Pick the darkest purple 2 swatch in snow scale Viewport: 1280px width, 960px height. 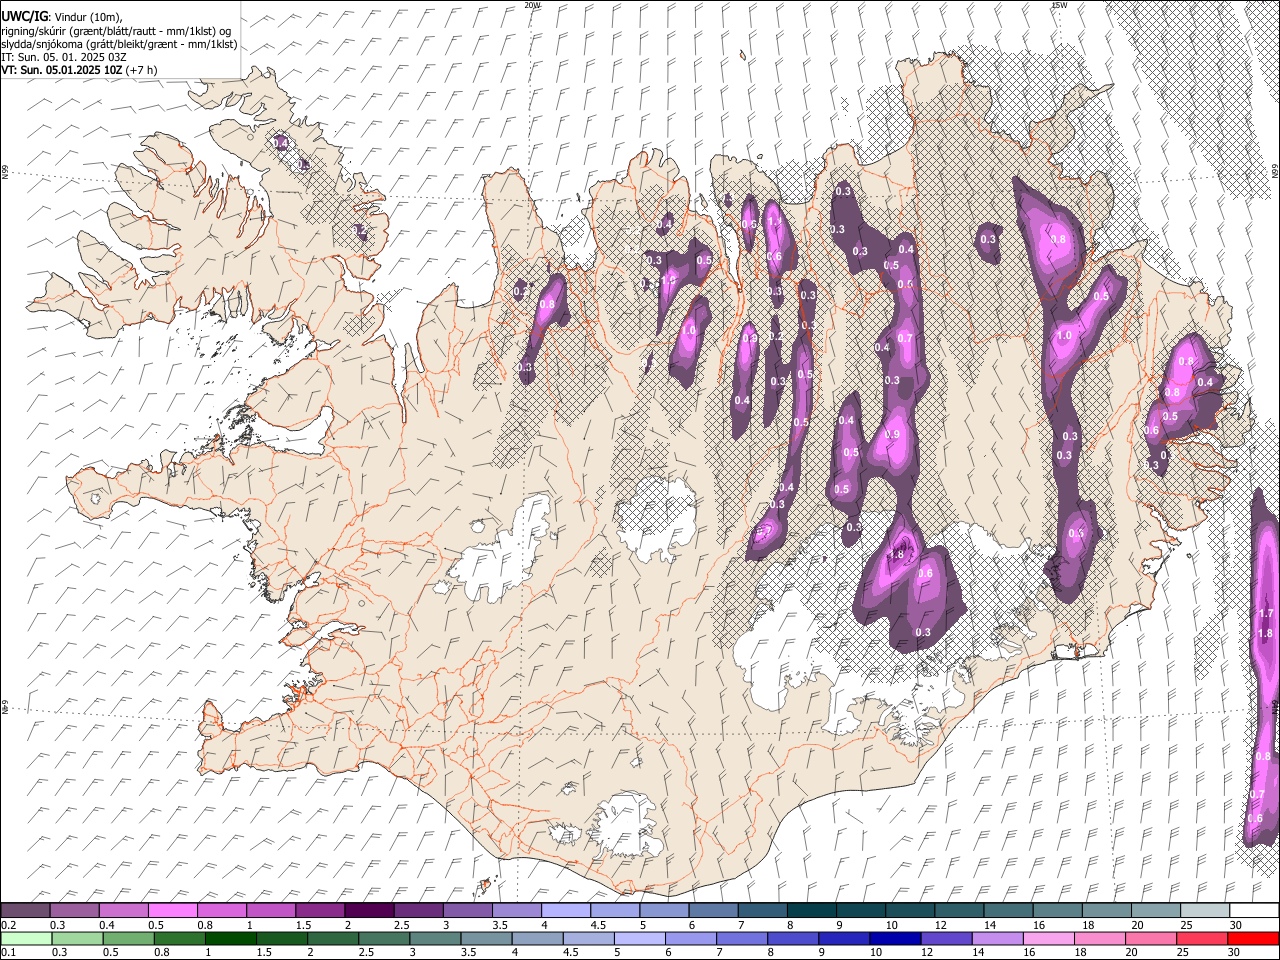pyautogui.click(x=368, y=911)
